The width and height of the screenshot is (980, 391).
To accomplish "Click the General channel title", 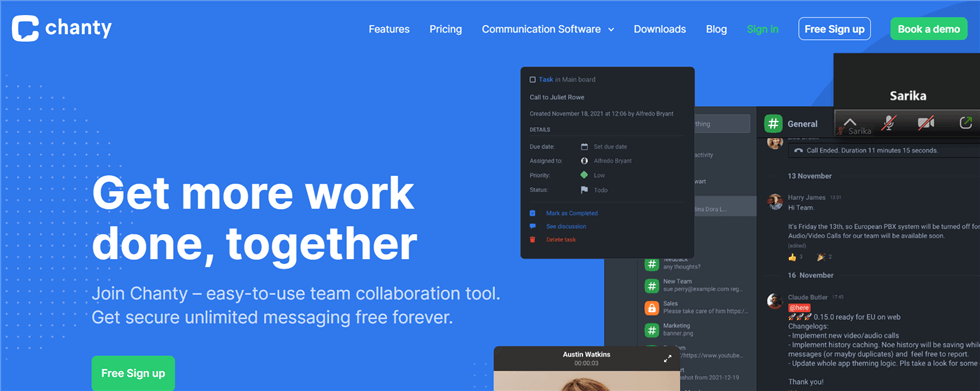I will tap(802, 124).
